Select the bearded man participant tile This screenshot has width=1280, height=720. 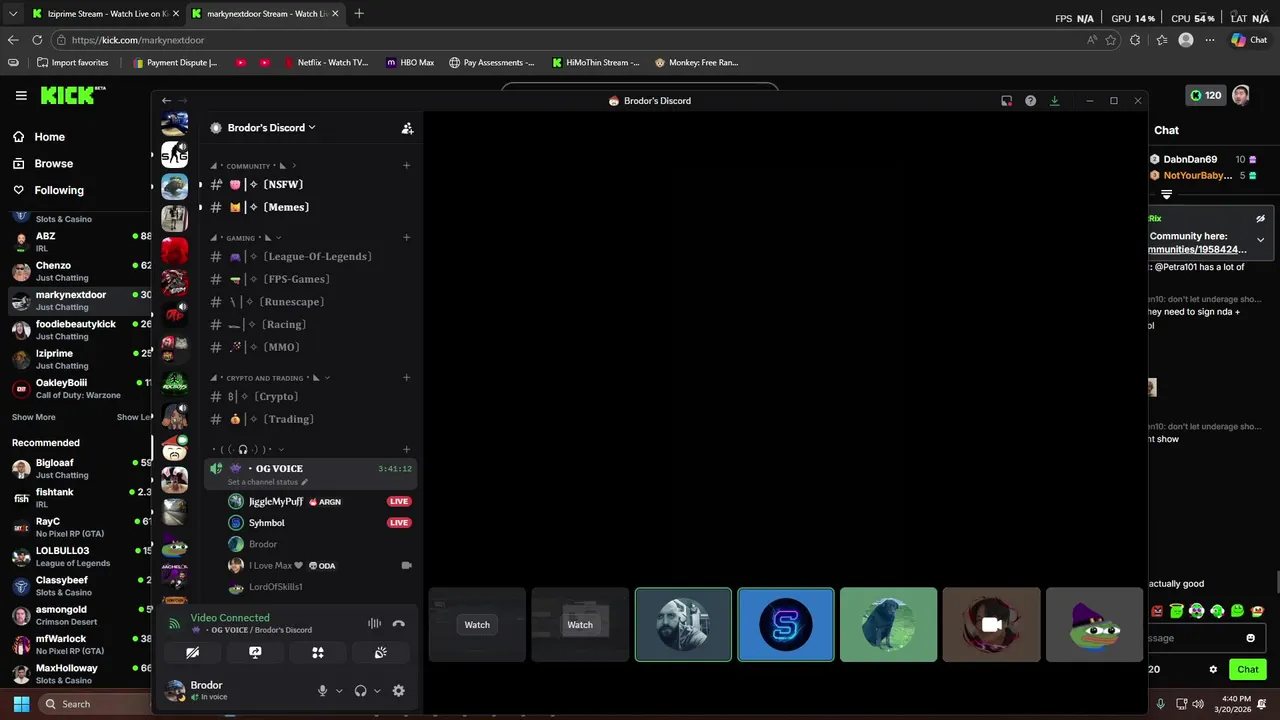683,624
